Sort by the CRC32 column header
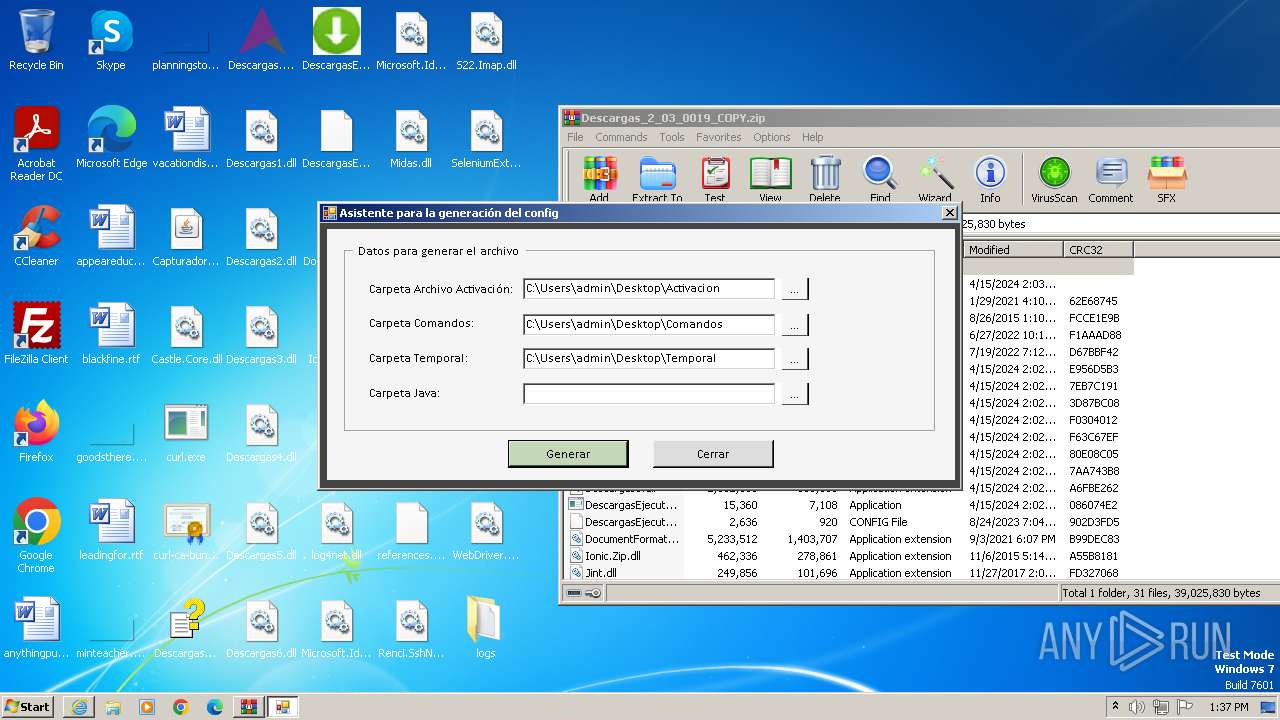Viewport: 1280px width, 720px height. [1098, 250]
